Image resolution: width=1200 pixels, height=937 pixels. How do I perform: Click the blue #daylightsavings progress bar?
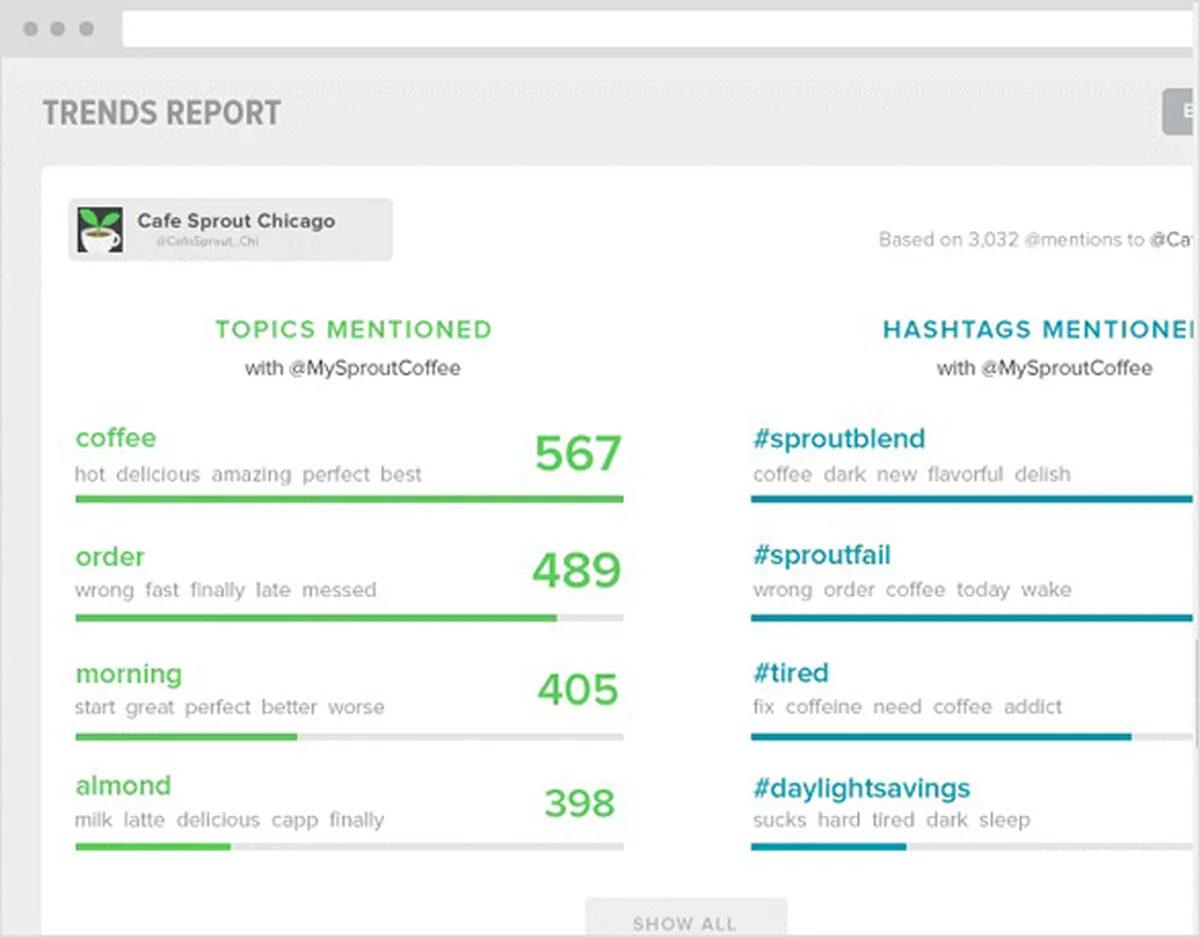[828, 847]
